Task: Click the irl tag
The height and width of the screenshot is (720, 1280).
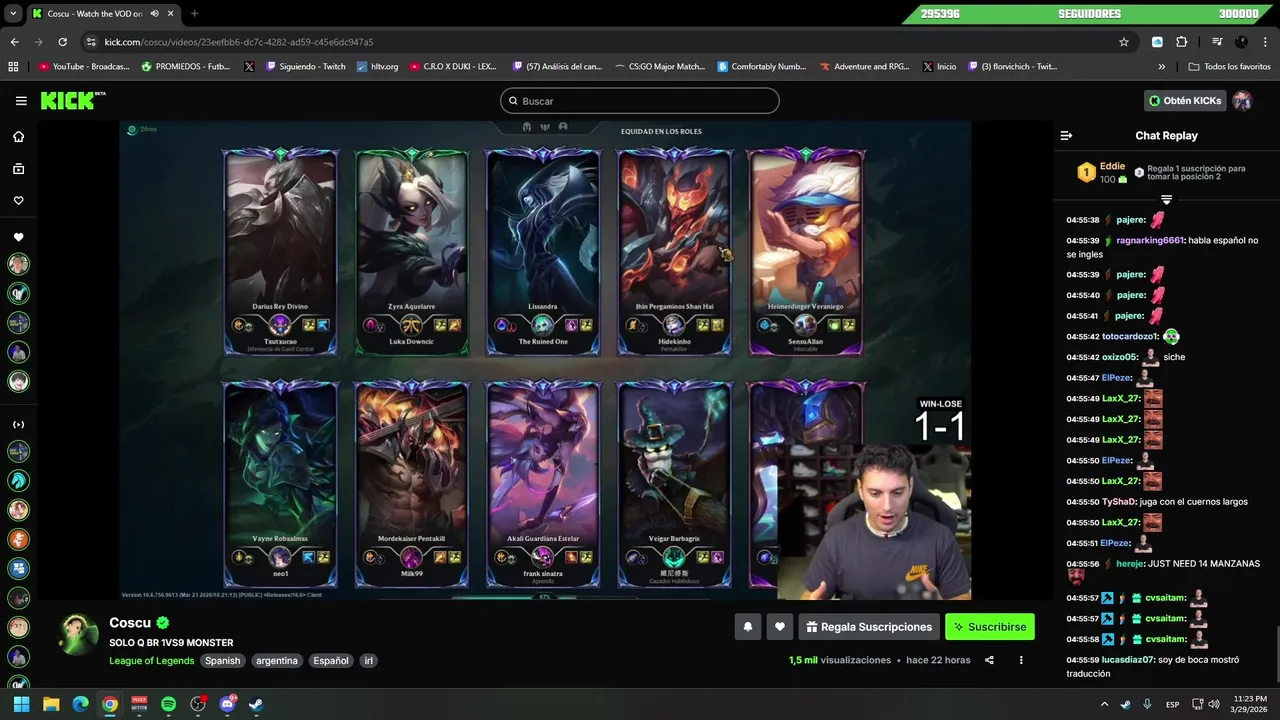Action: coord(368,660)
